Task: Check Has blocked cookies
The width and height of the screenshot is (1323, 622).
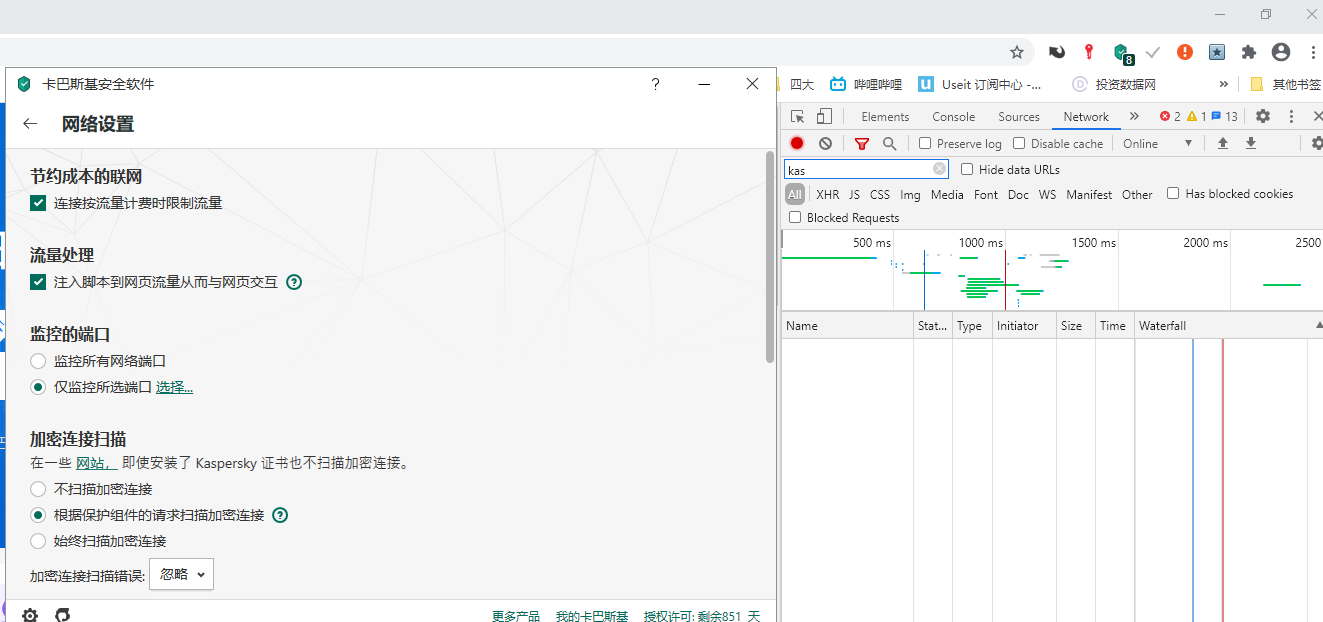Action: pyautogui.click(x=1173, y=193)
